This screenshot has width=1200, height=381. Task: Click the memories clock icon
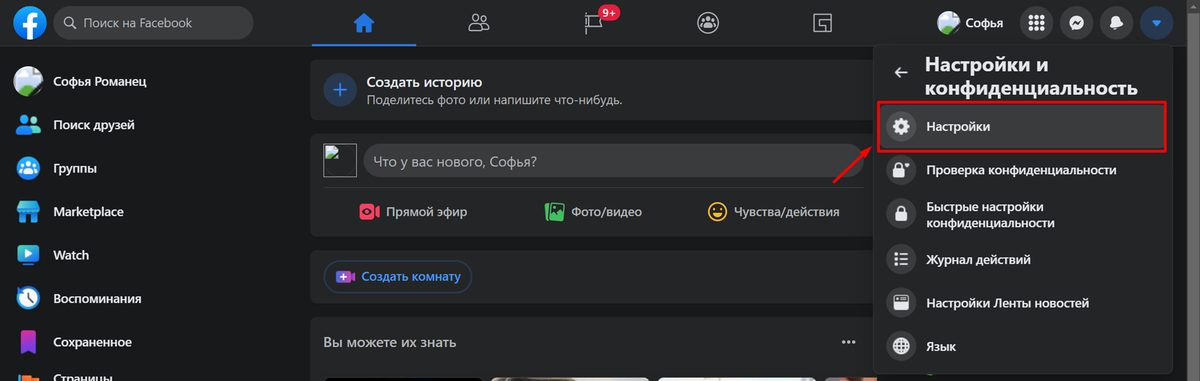(x=27, y=298)
